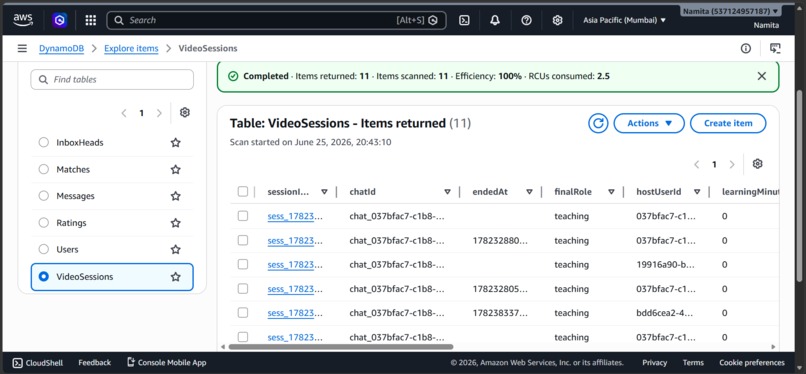806x374 pixels.
Task: Open the Asia Pacific (Mumbai) region selector
Action: [x=624, y=20]
